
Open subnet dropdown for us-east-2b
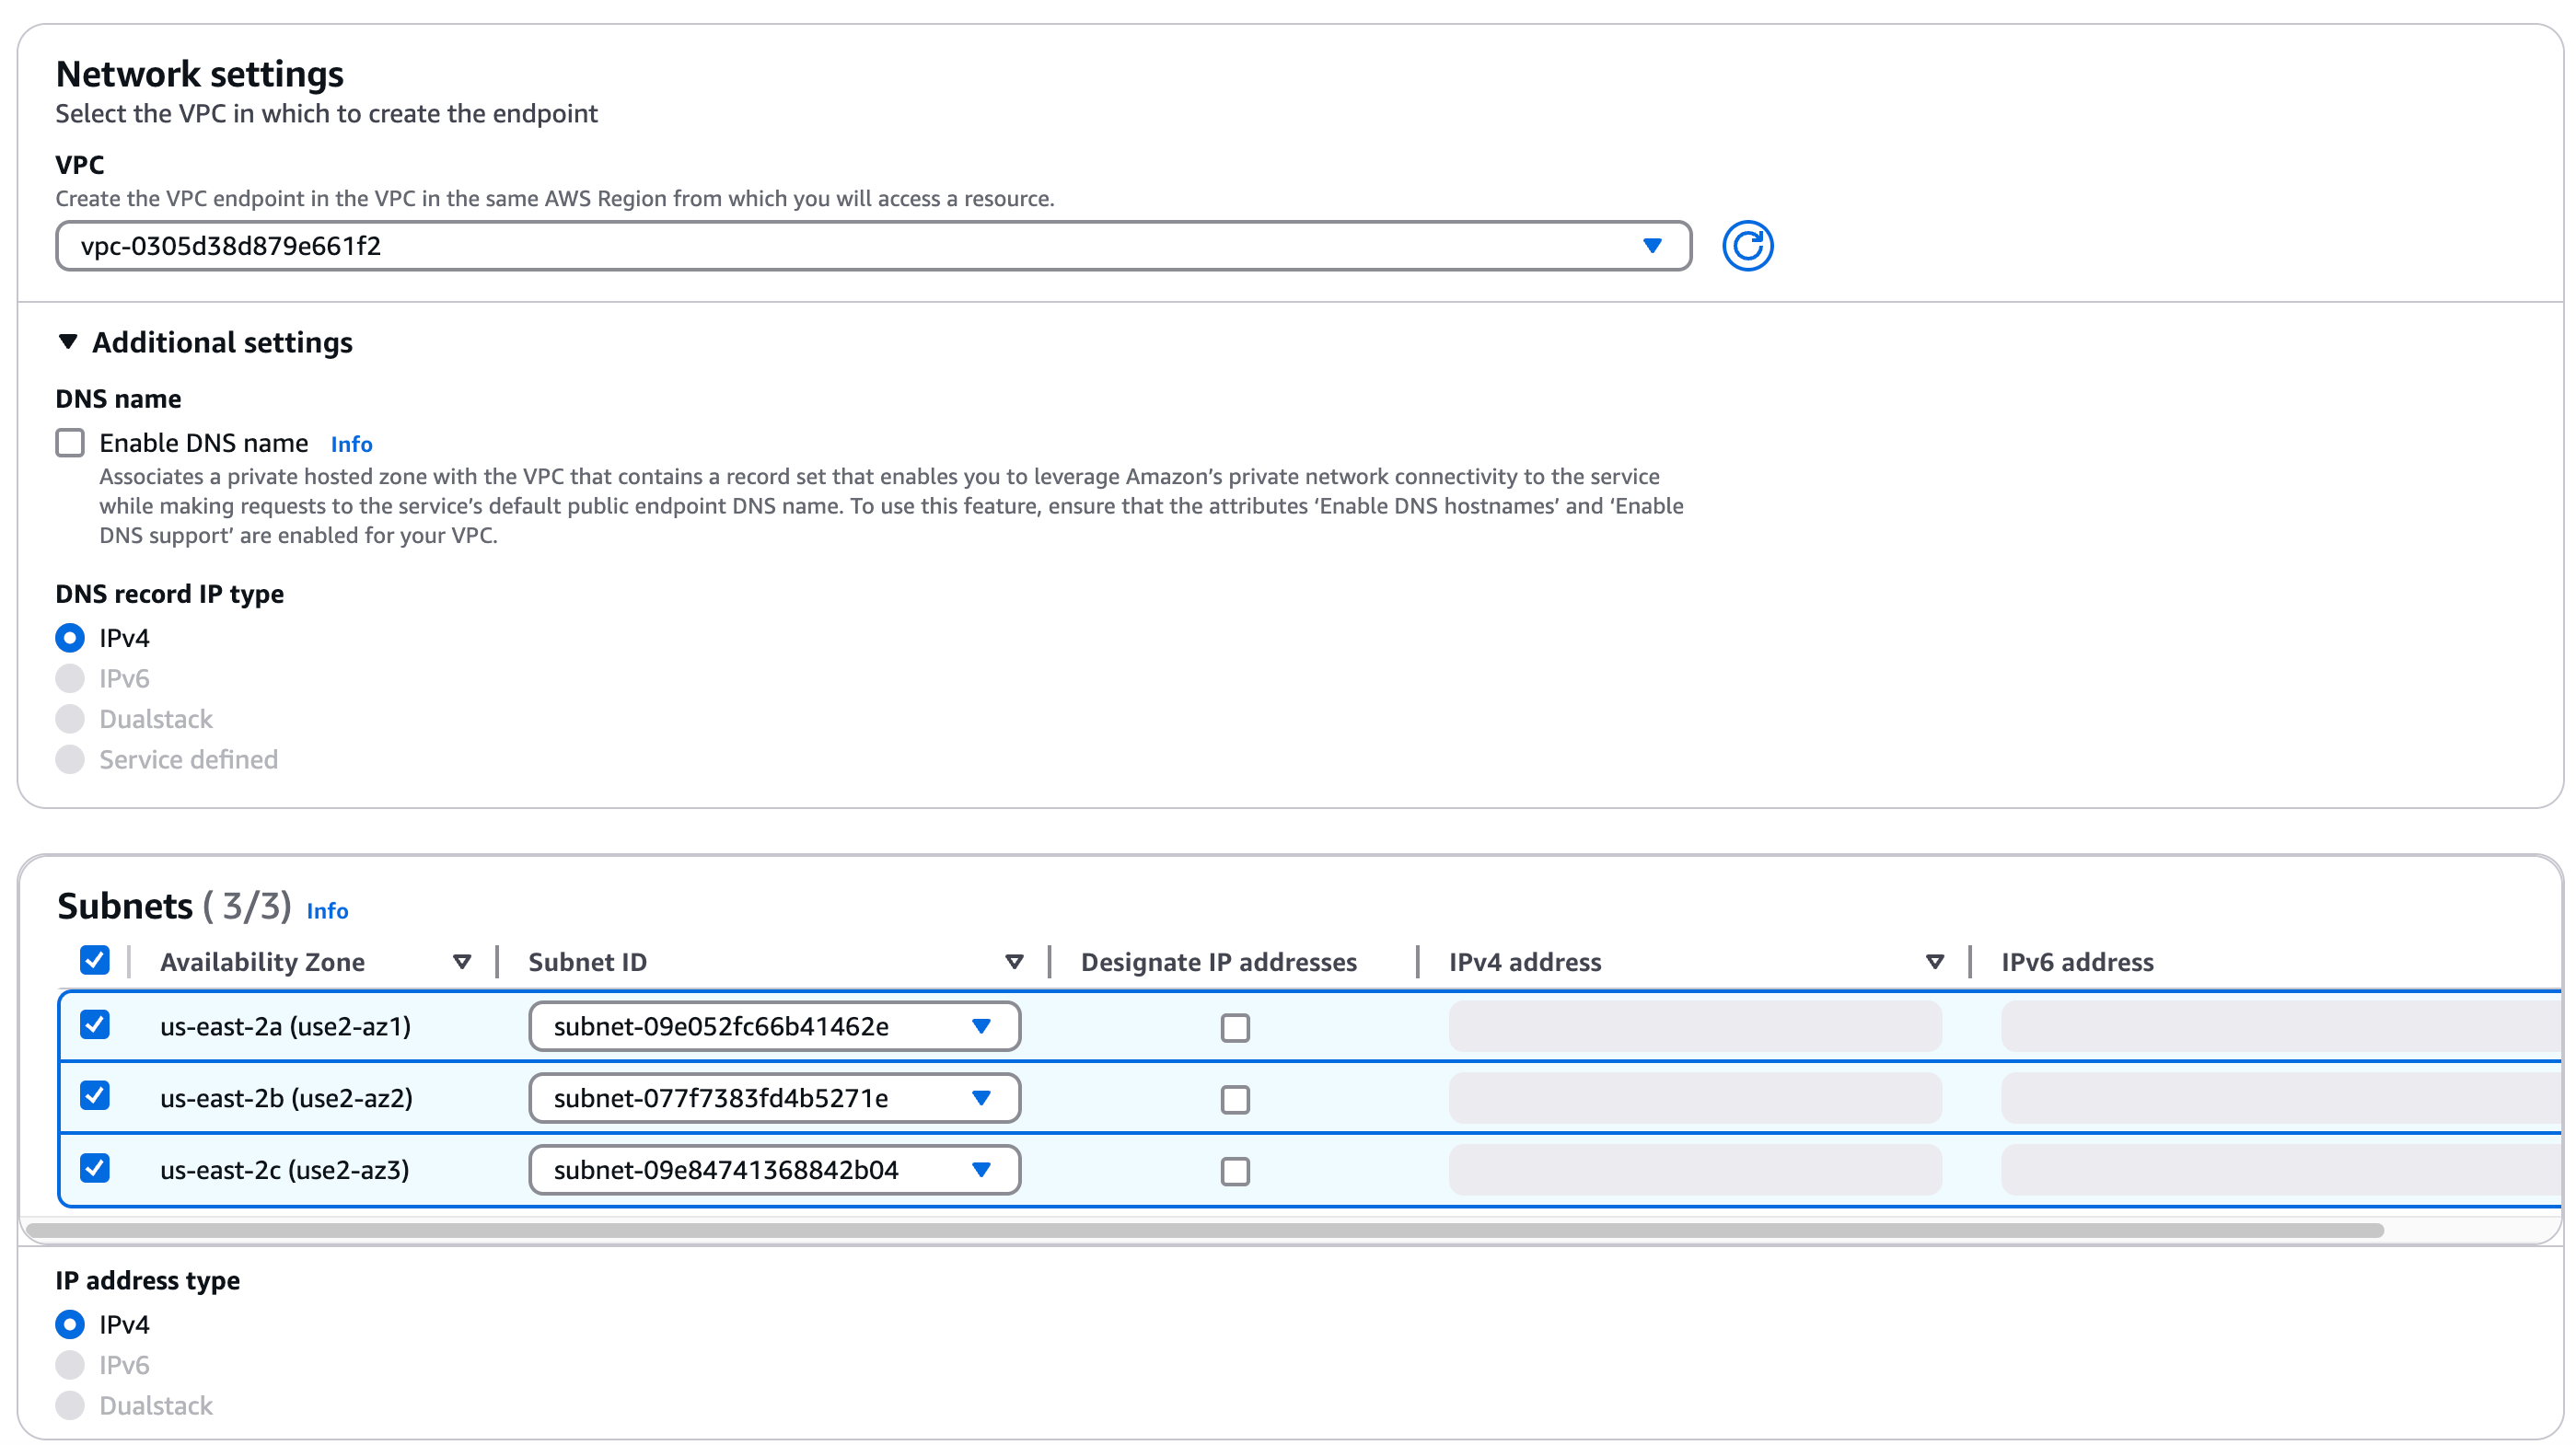coord(982,1097)
